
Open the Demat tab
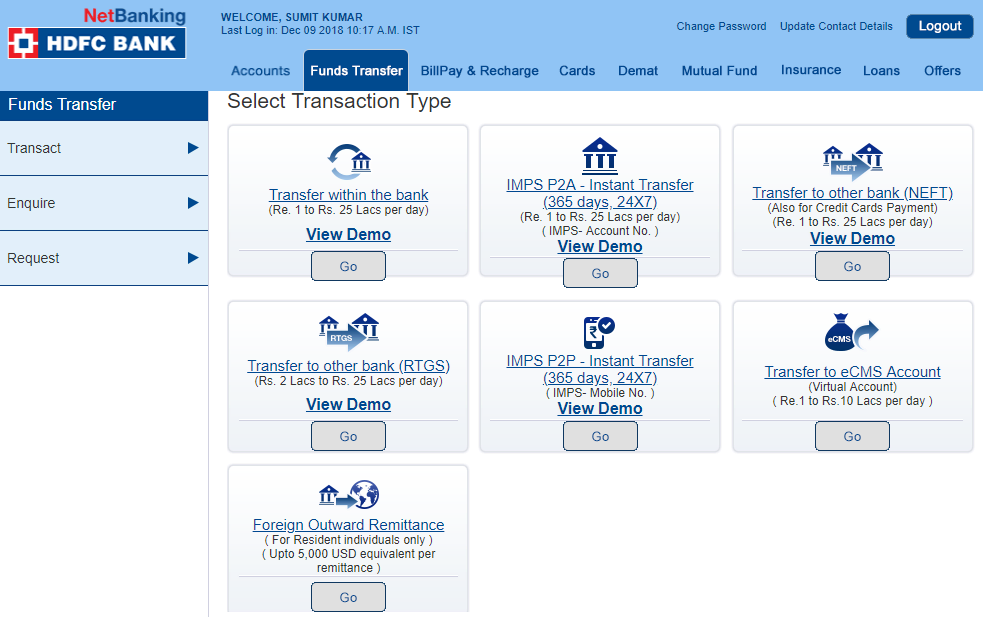638,71
